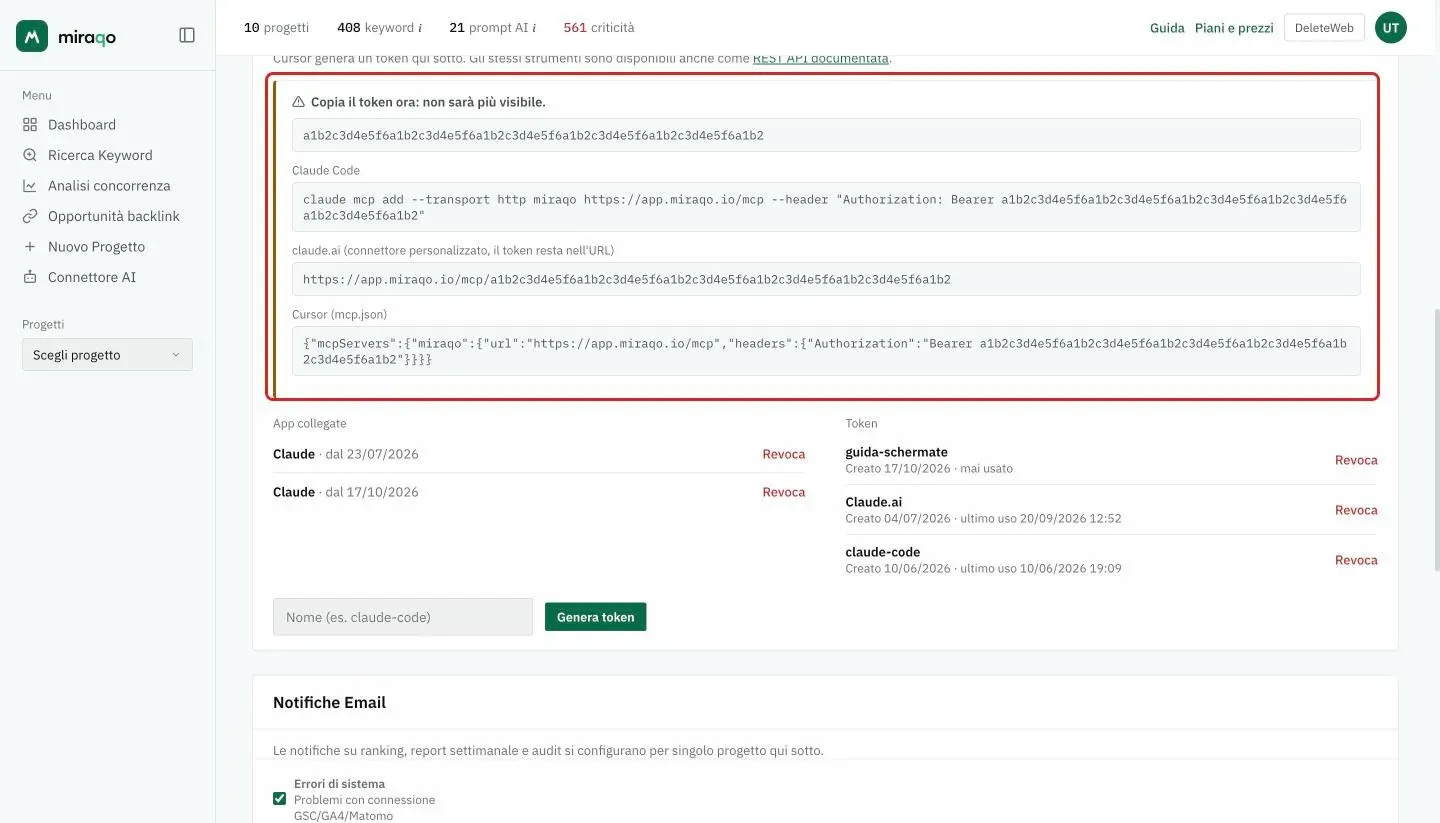The height and width of the screenshot is (823, 1440).
Task: Click the Claude Code command snippet
Action: click(x=826, y=207)
